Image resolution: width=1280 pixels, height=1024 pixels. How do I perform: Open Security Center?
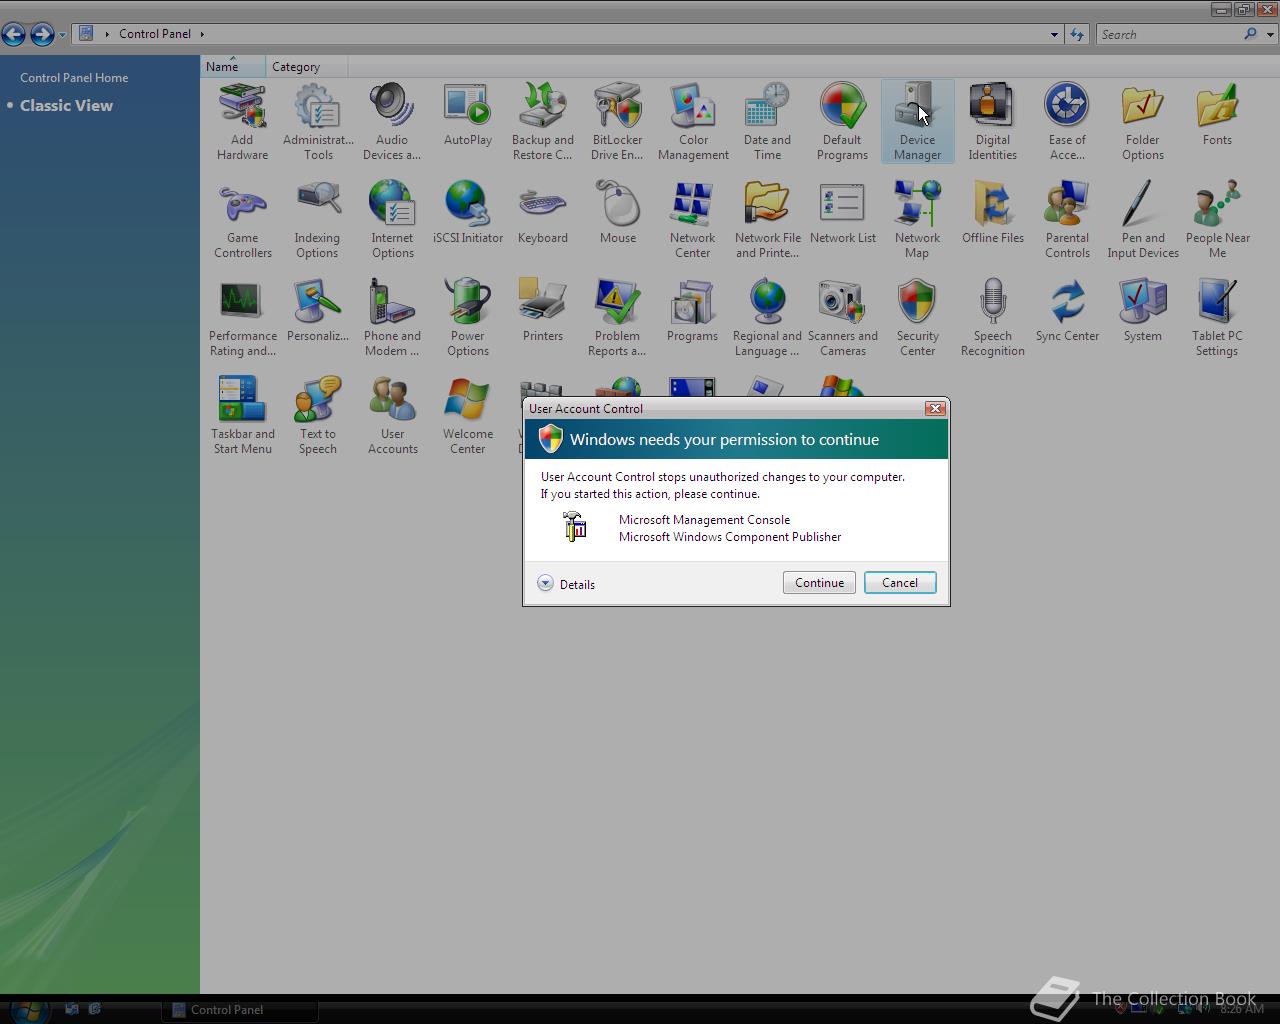(917, 317)
